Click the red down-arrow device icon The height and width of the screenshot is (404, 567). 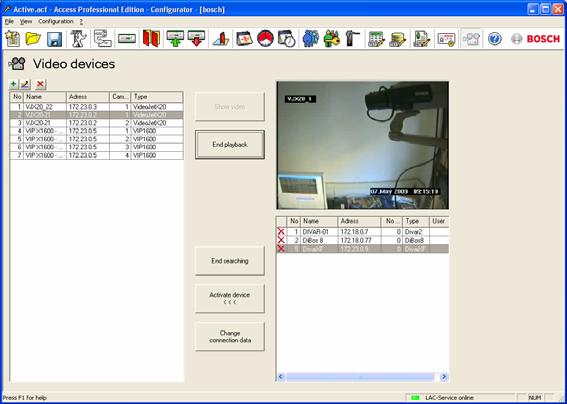[196, 38]
